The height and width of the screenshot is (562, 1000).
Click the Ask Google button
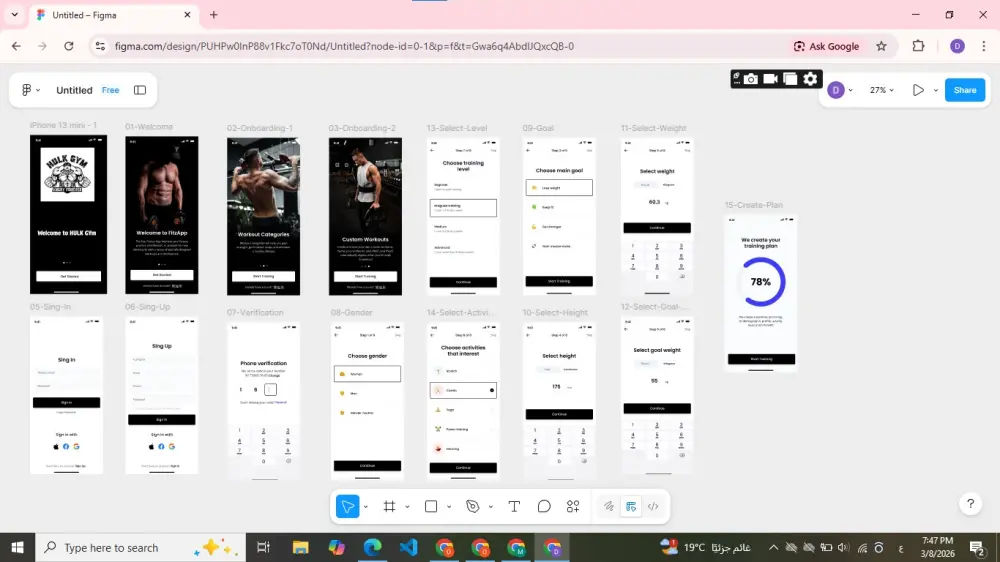coord(826,46)
